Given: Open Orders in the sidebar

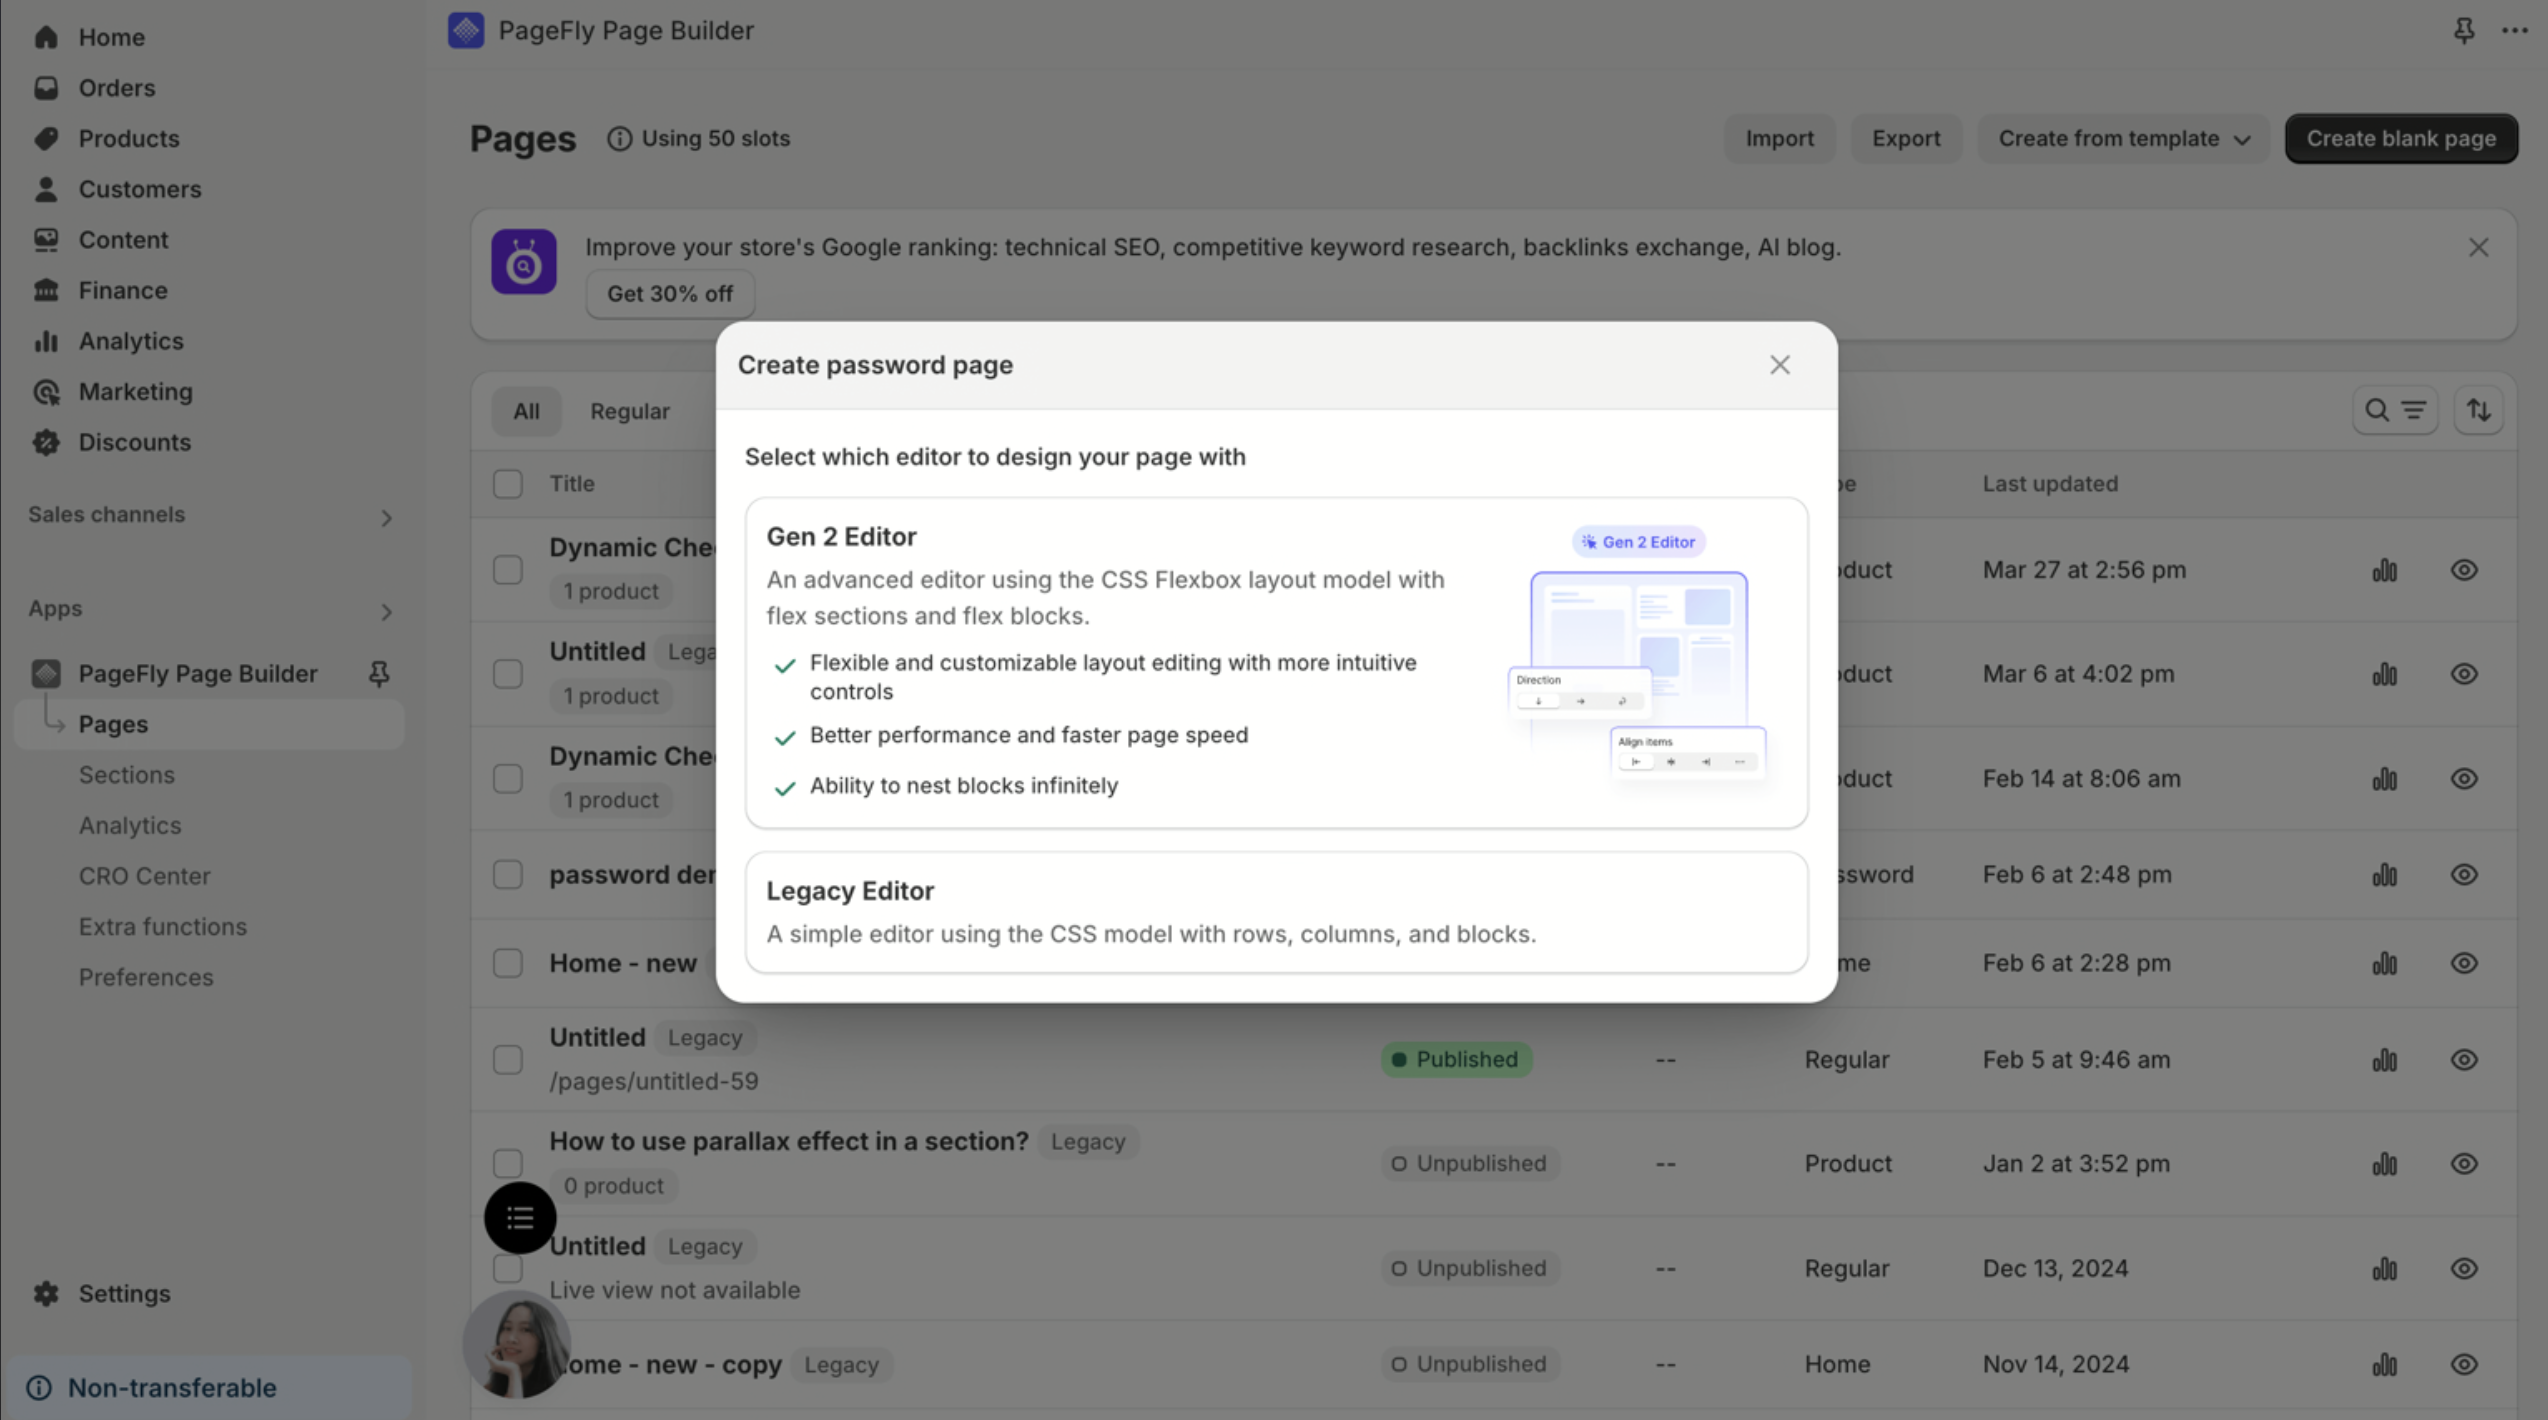Looking at the screenshot, I should tap(116, 88).
